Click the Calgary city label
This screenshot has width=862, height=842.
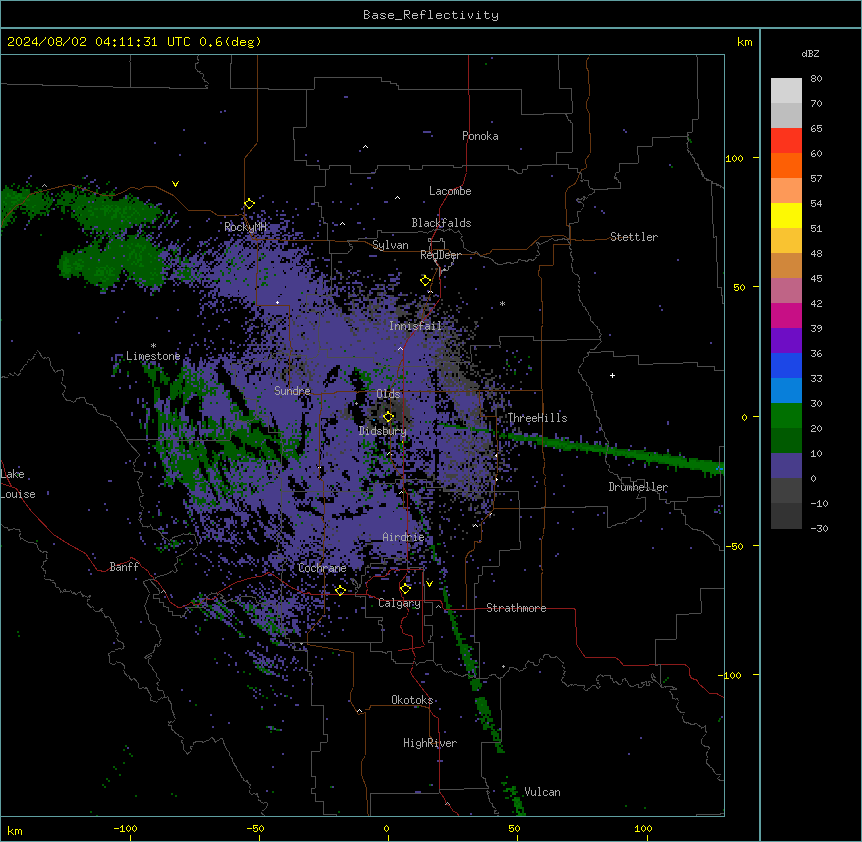click(399, 603)
